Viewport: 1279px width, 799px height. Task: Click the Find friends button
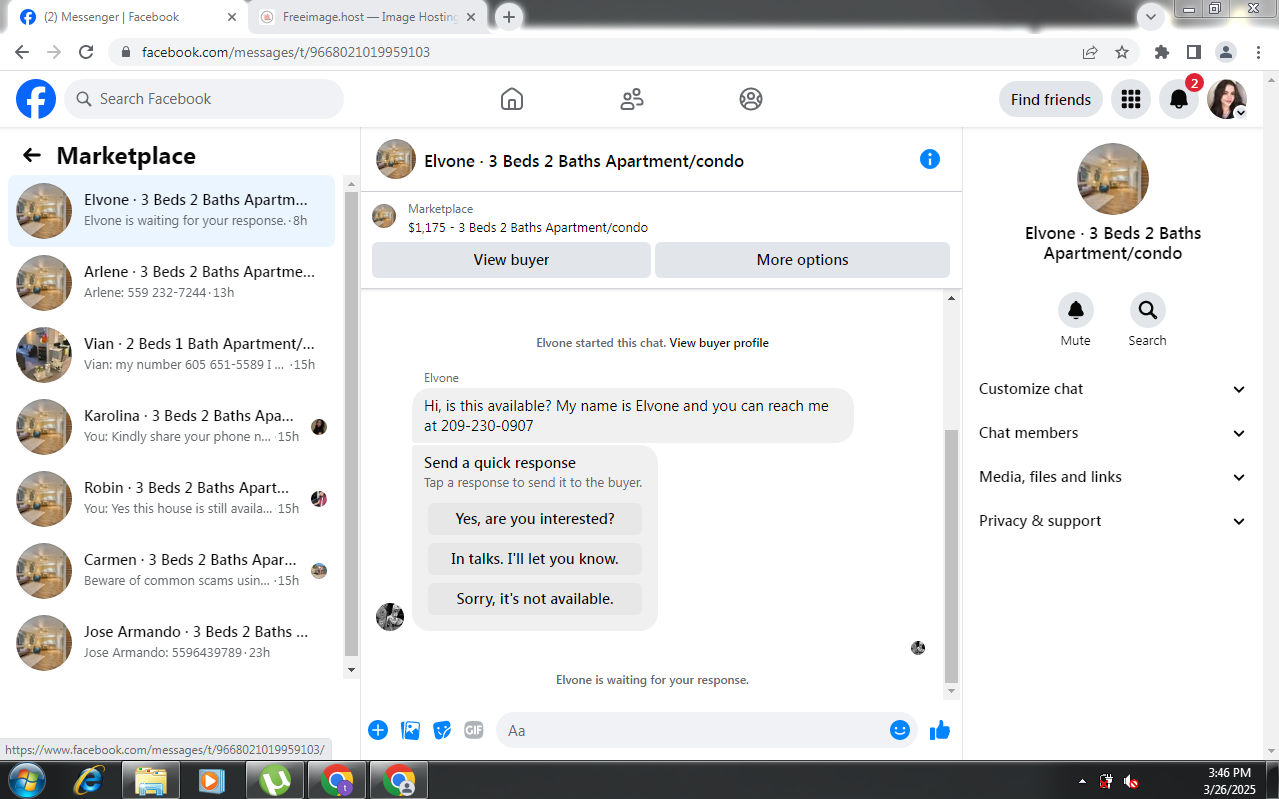pos(1051,99)
